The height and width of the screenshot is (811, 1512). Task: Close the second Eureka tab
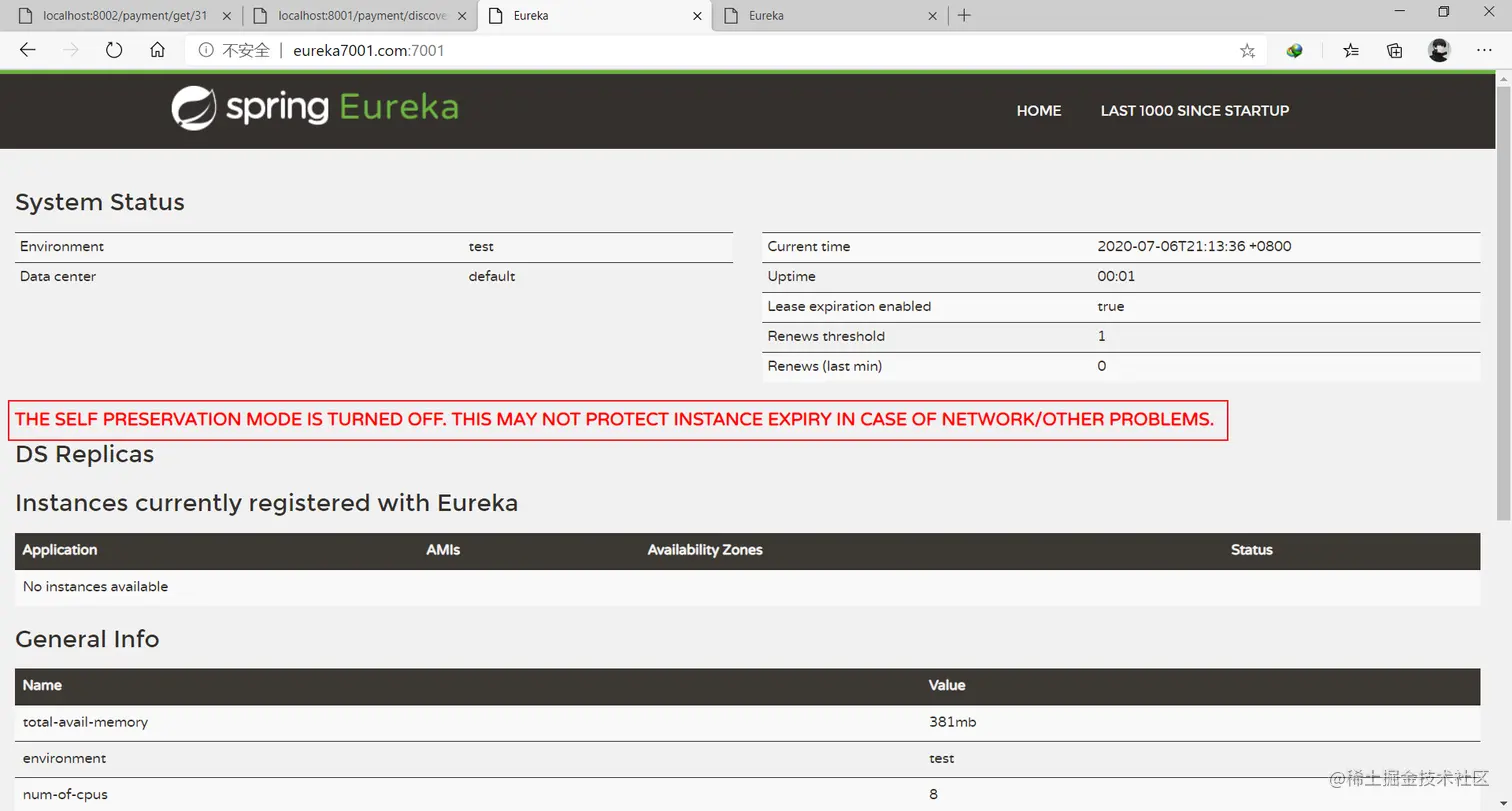pos(932,16)
